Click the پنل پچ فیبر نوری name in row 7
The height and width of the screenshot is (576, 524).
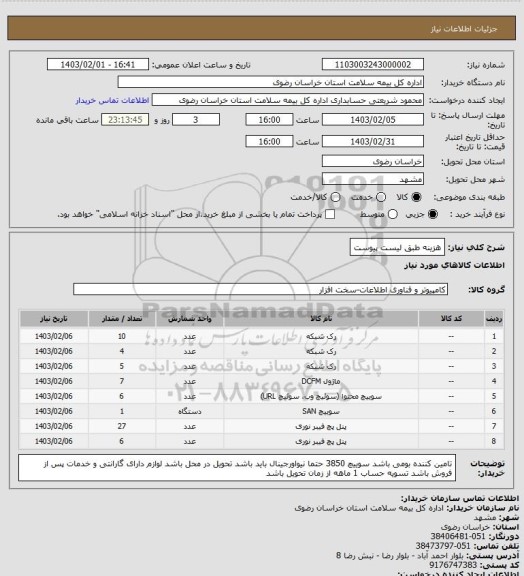pos(321,426)
